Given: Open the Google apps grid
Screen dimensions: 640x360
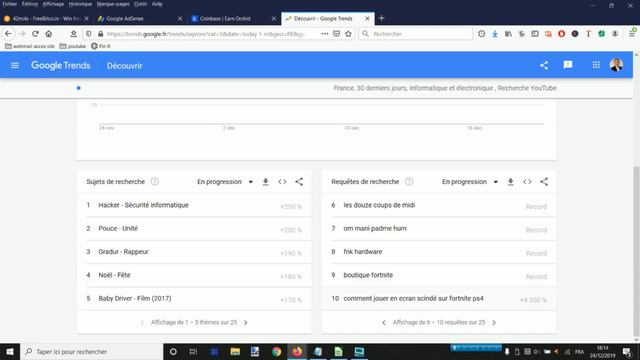Looking at the screenshot, I should 596,65.
